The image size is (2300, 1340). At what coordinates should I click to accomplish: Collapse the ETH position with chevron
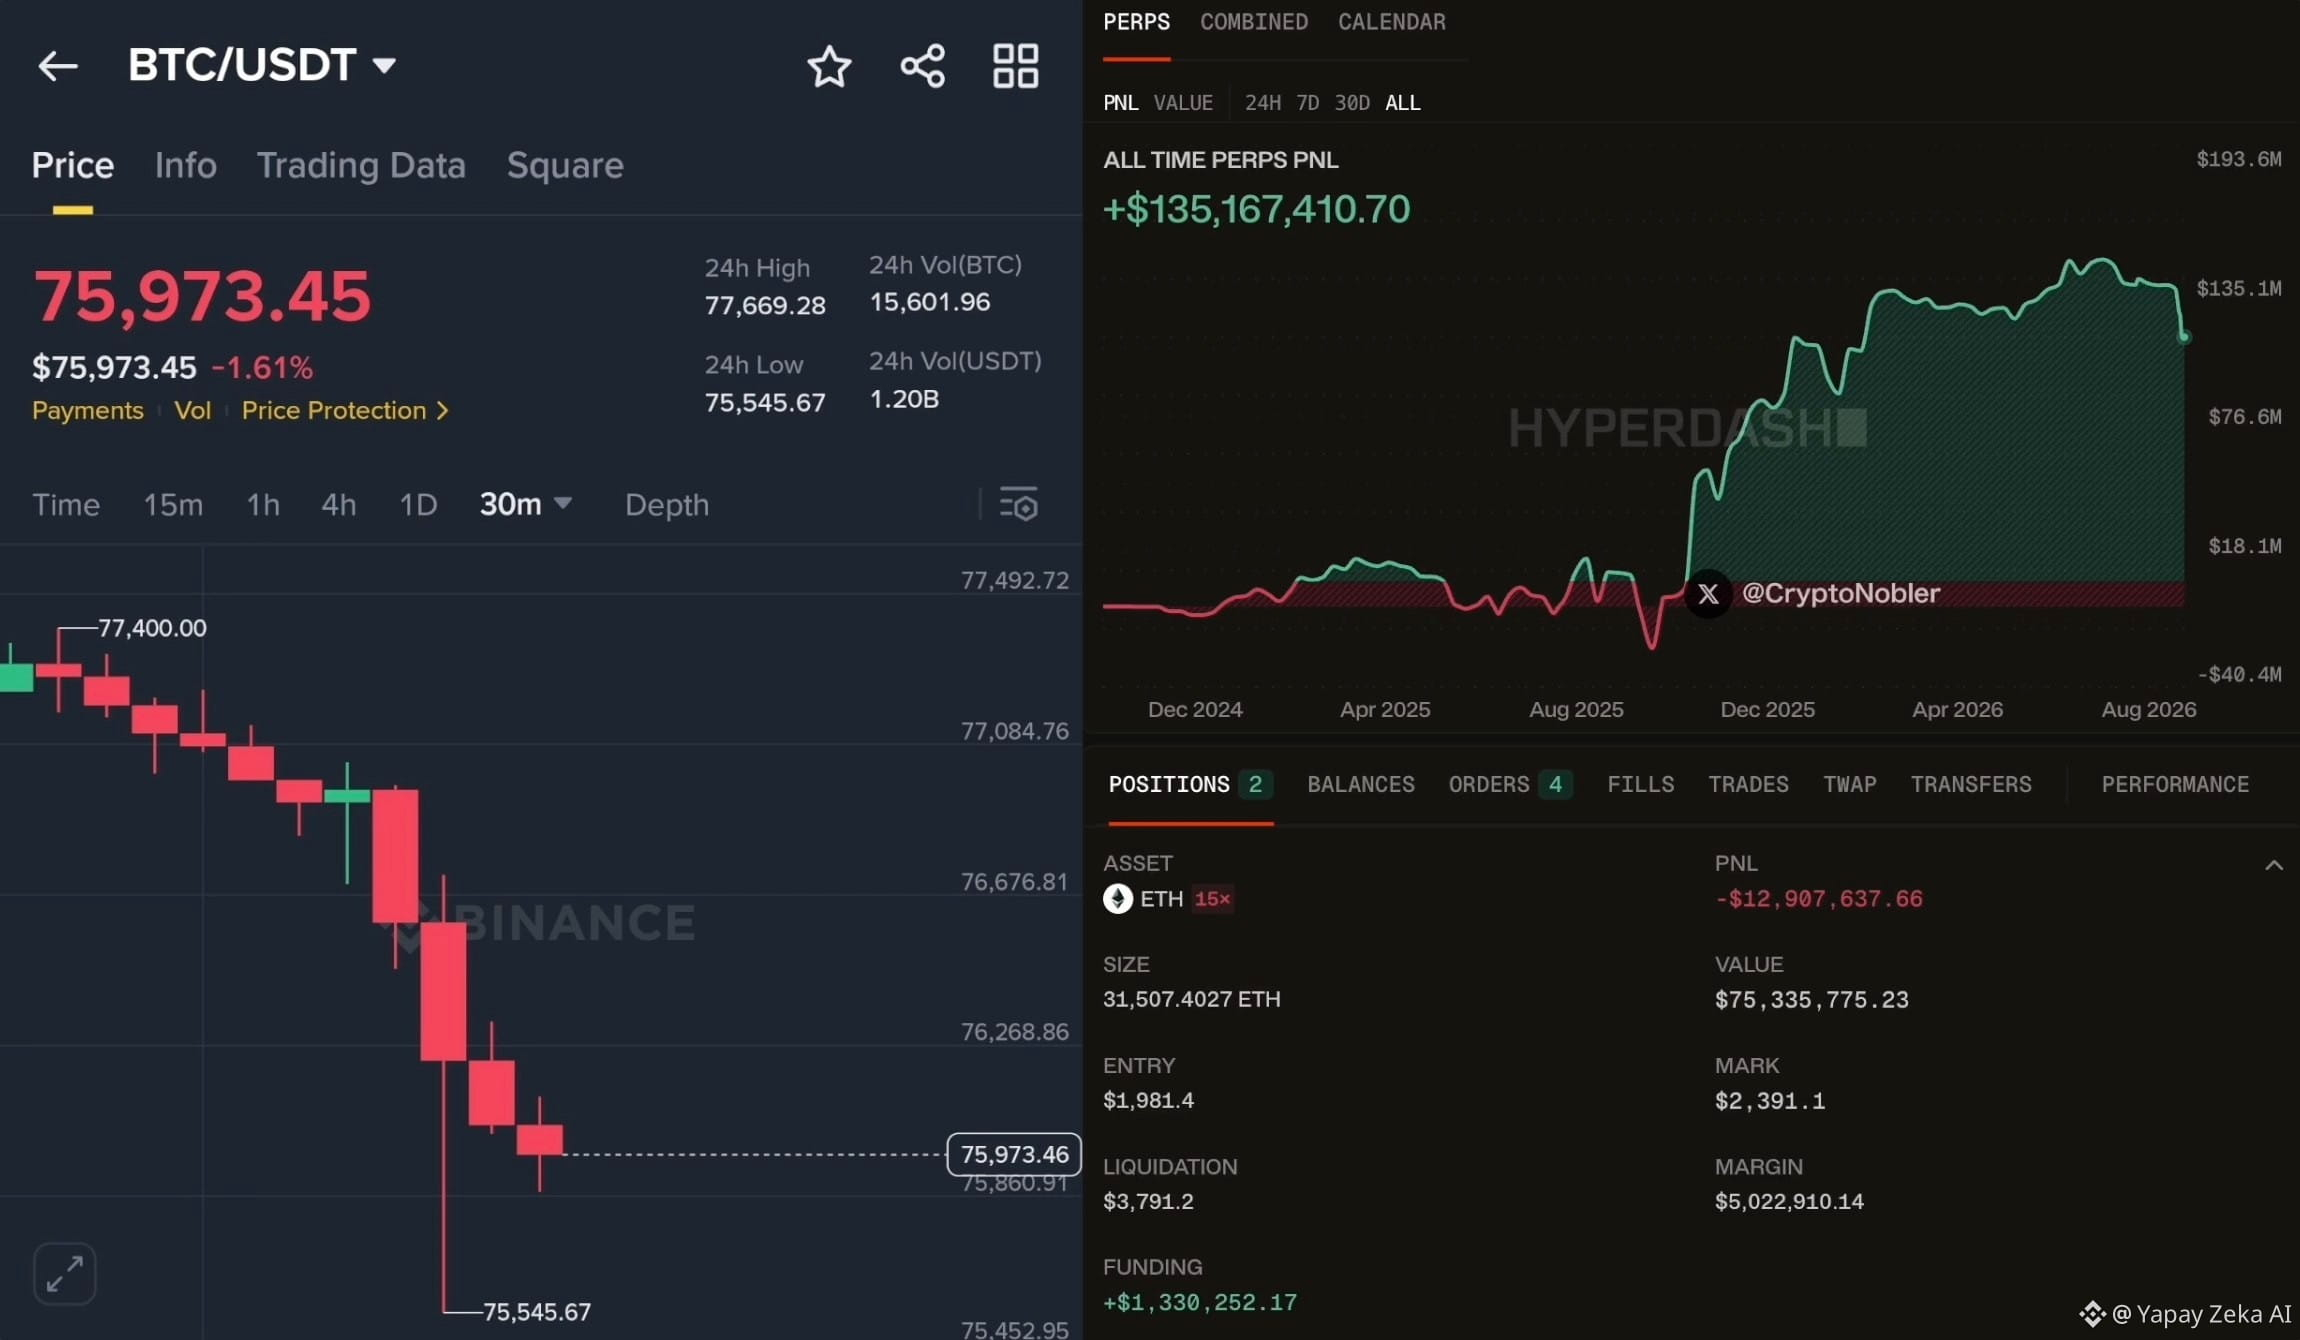[2273, 865]
